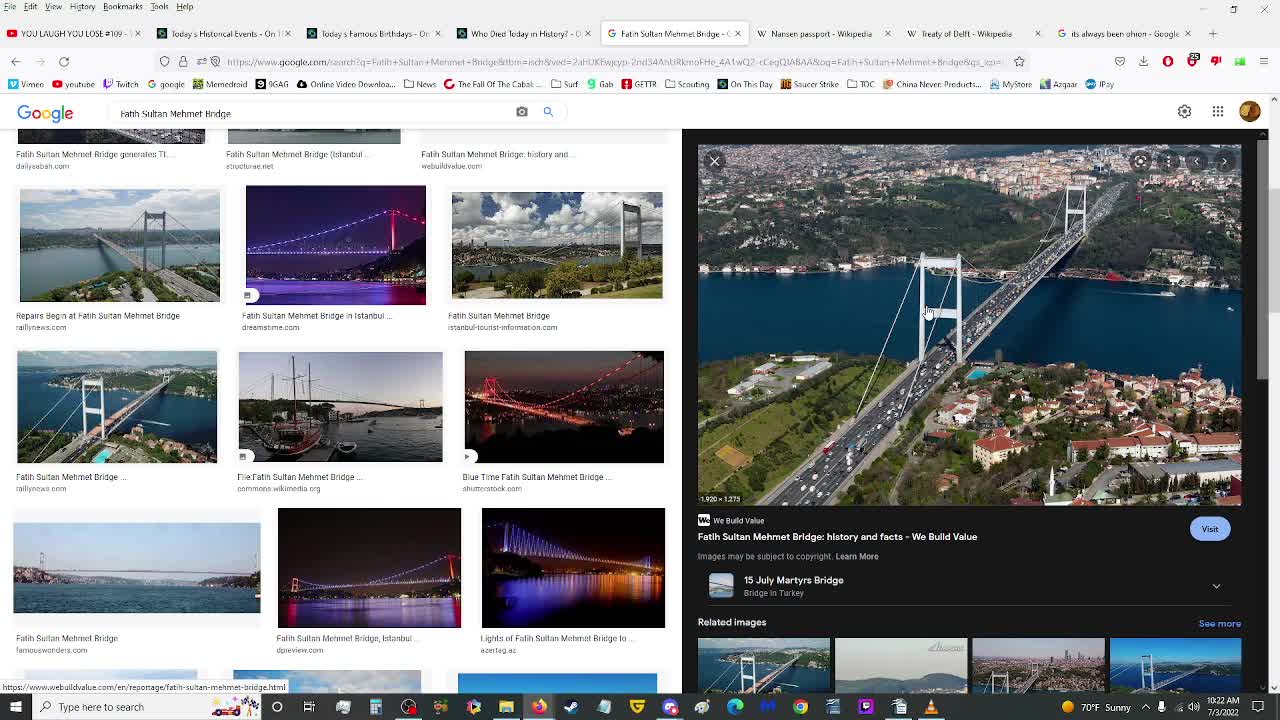
Task: Open the Firefox downloads arrow
Action: [x=1143, y=61]
